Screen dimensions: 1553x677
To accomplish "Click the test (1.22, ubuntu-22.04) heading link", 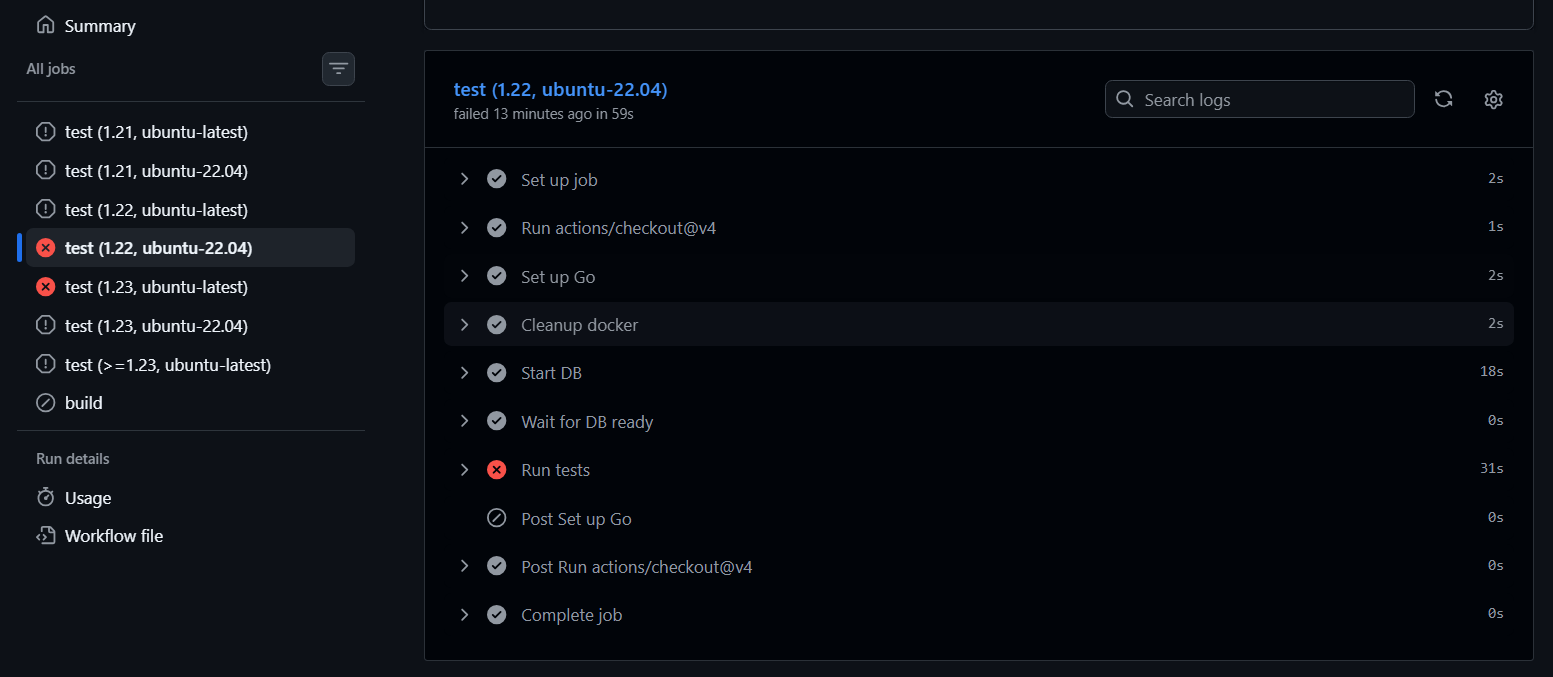I will pos(560,90).
